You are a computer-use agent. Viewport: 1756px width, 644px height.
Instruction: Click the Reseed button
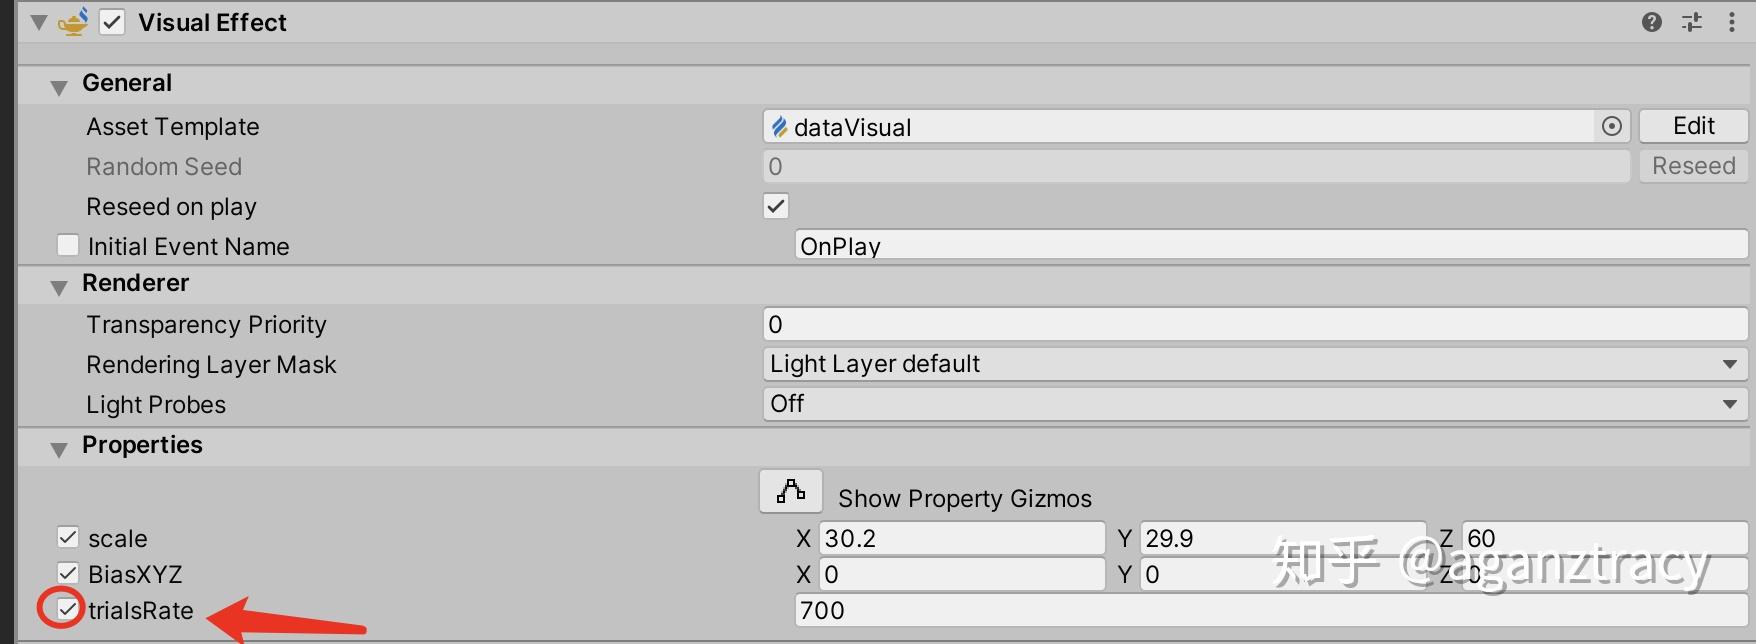[x=1693, y=166]
